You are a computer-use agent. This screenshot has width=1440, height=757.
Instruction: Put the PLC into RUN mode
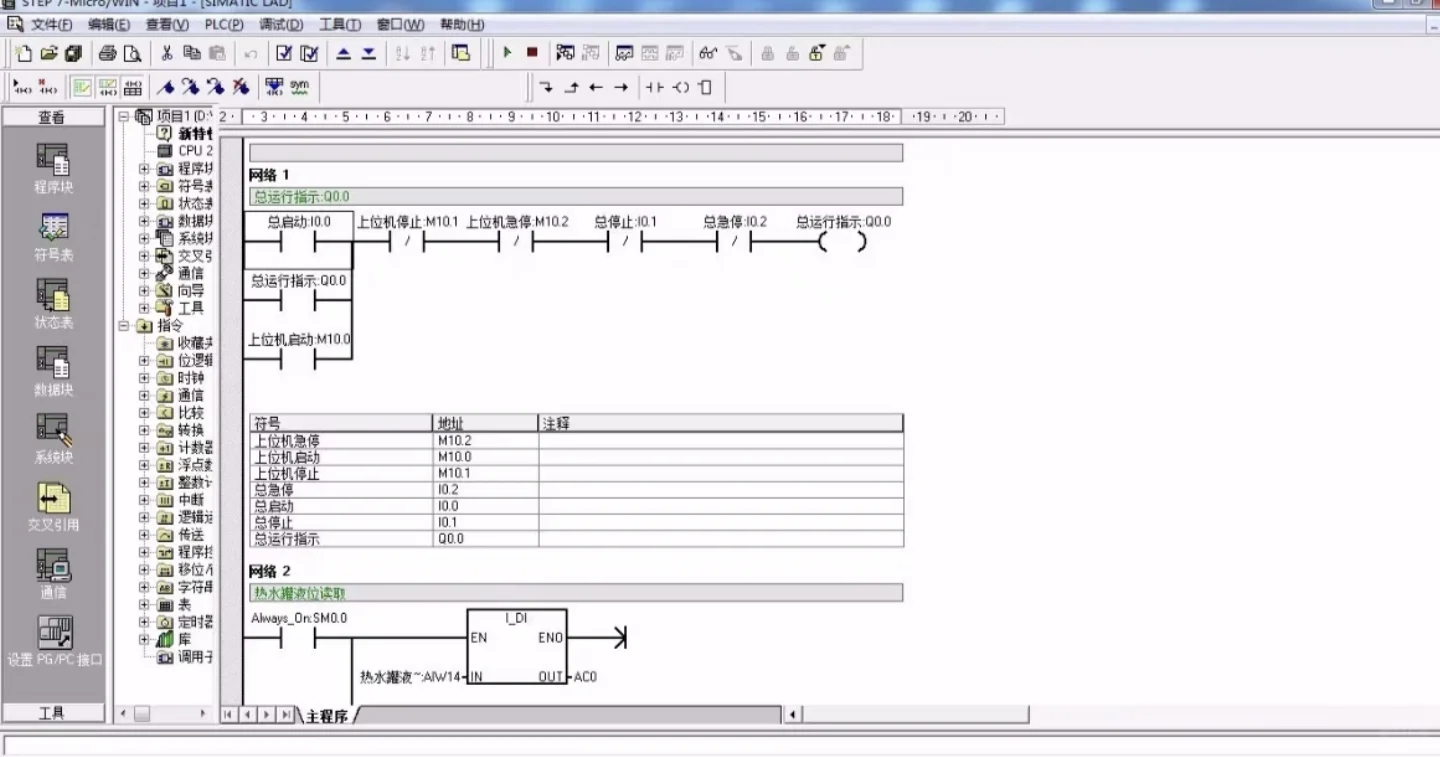[x=508, y=54]
